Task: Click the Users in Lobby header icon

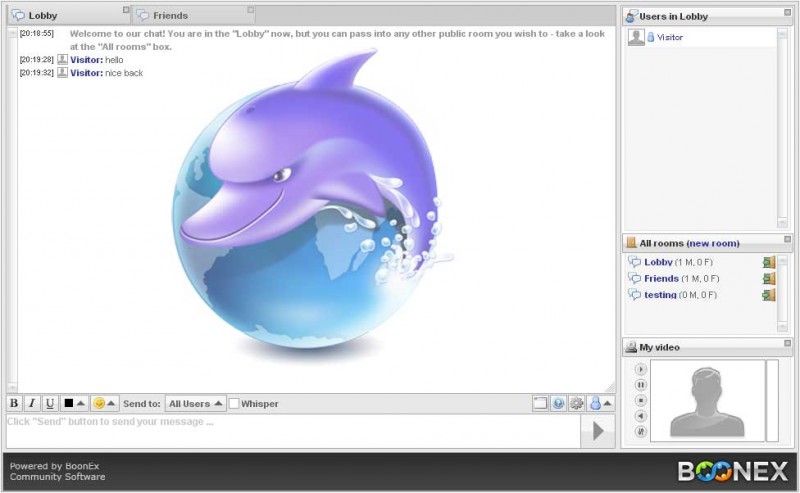Action: point(632,16)
